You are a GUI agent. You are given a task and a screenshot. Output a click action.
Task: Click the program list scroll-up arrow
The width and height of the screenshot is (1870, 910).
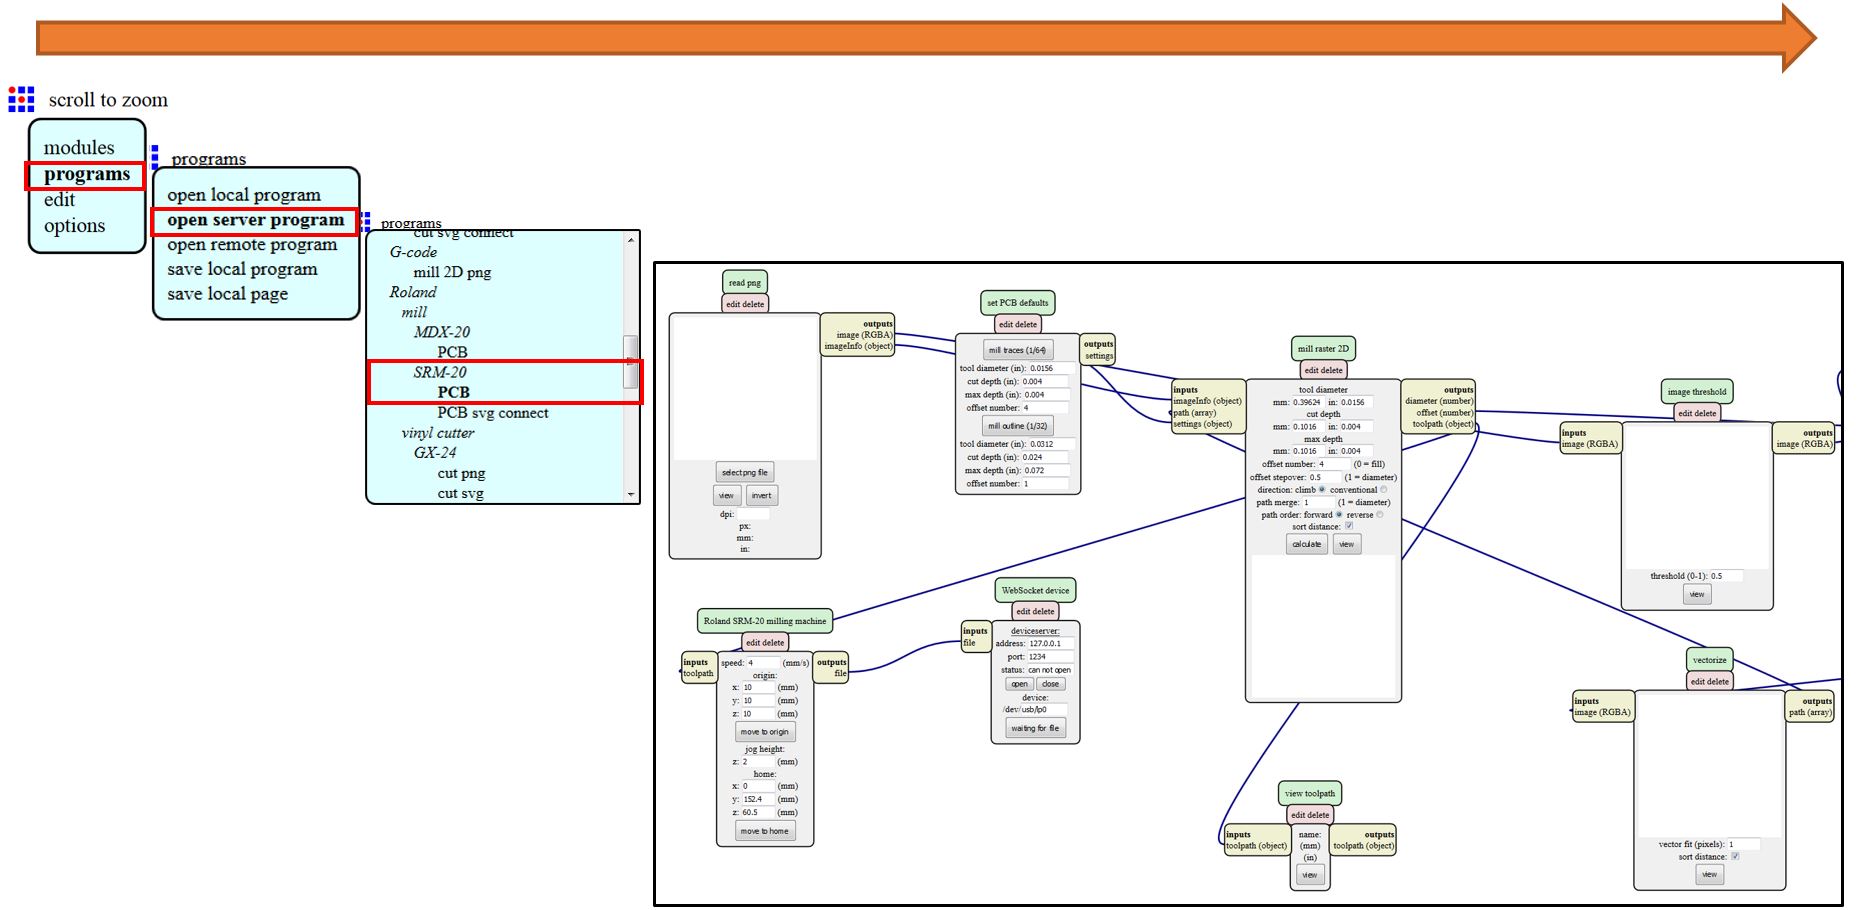pyautogui.click(x=631, y=240)
